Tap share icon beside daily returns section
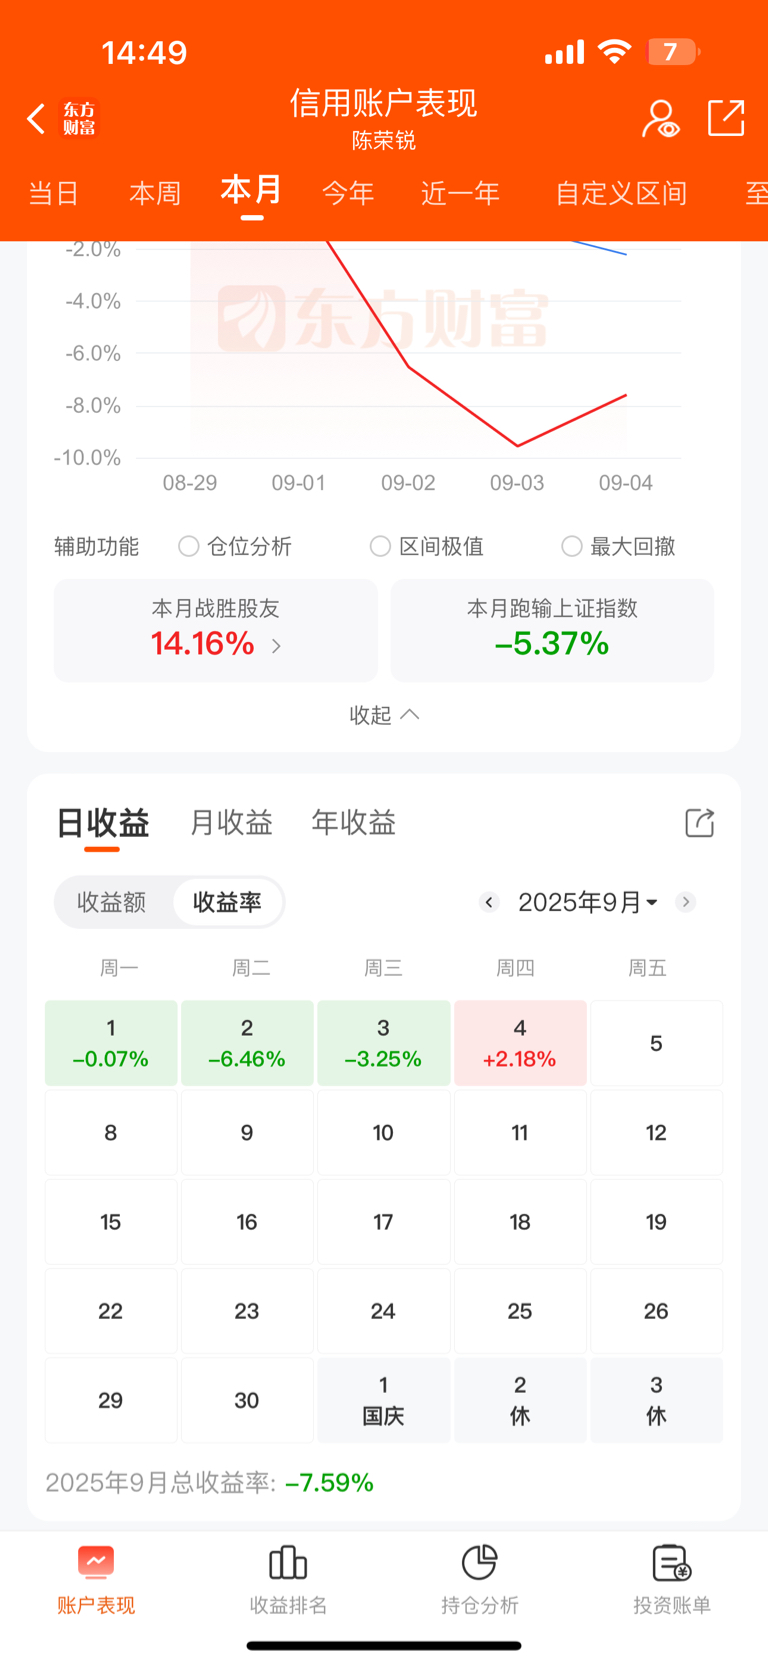The image size is (768, 1665). coord(699,823)
